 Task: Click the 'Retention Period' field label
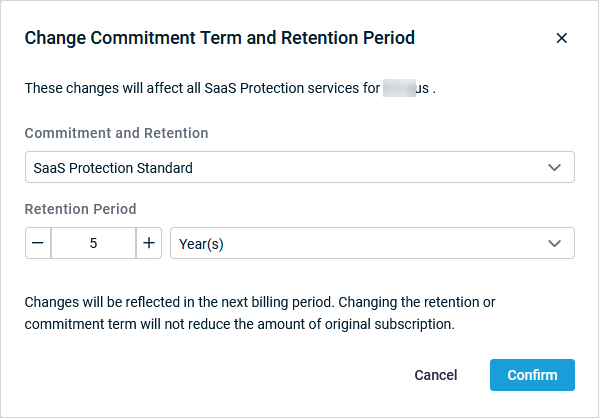tap(81, 209)
